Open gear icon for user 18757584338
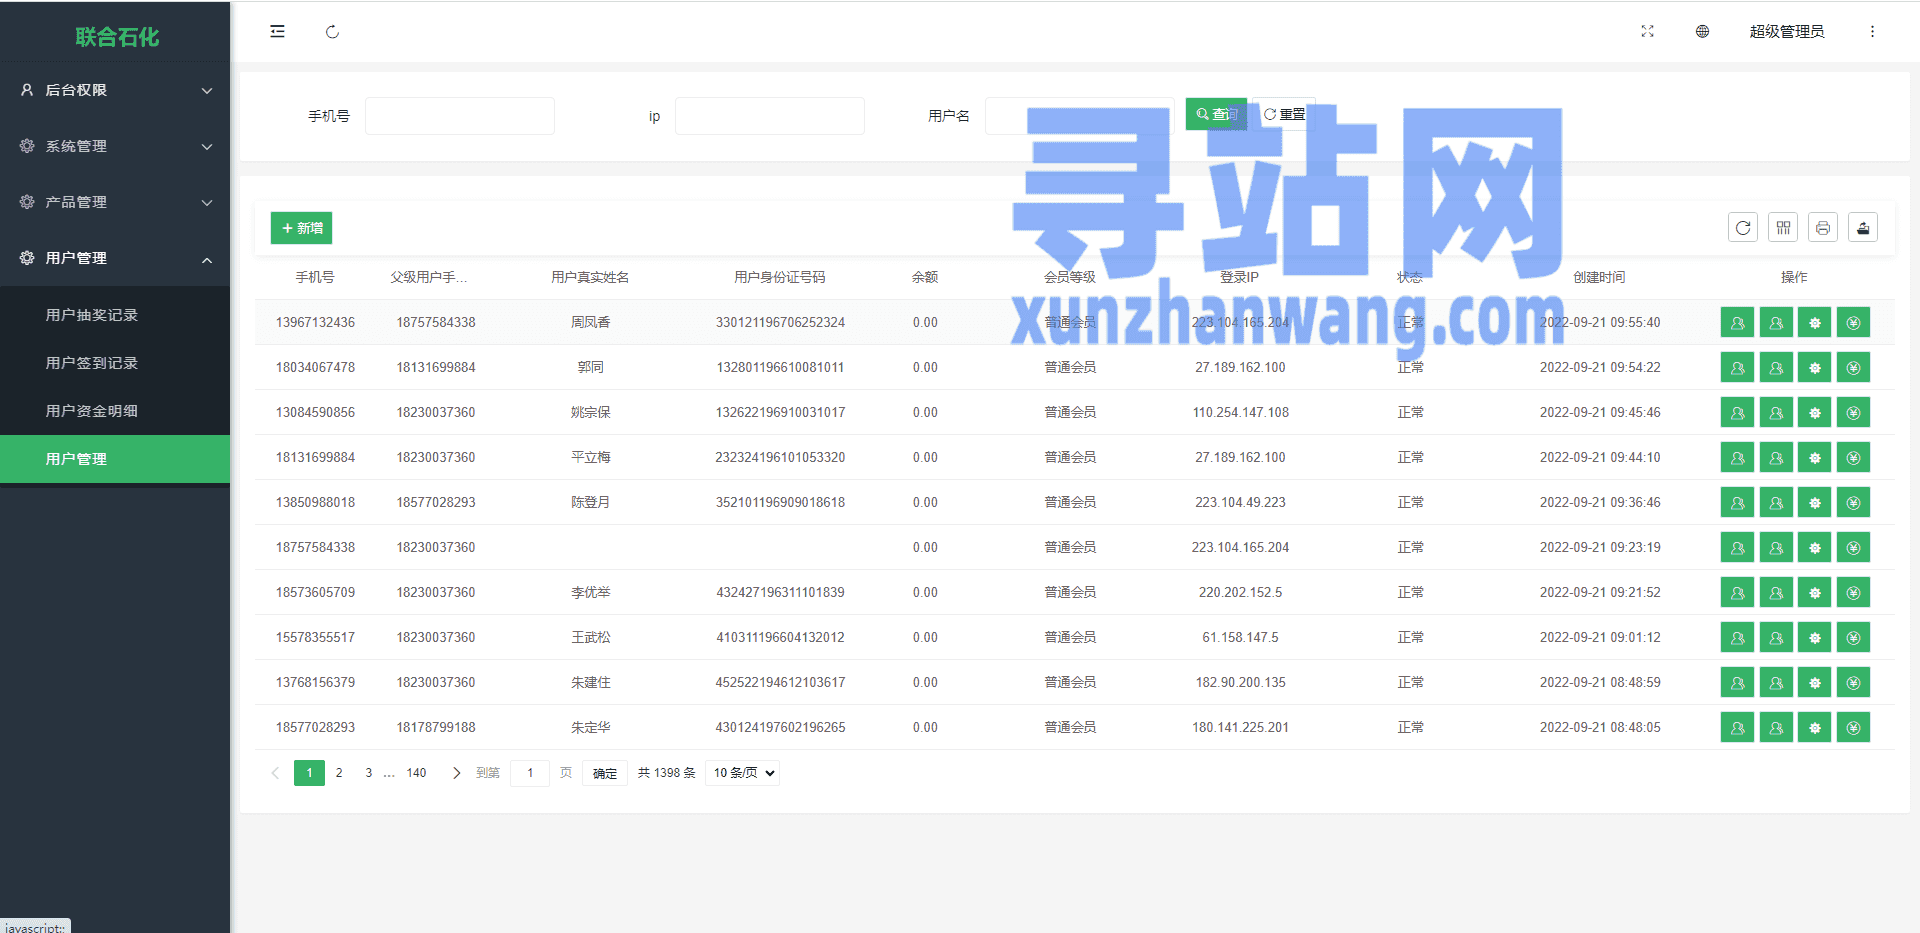Screen dimensions: 1920x933 [x=1815, y=548]
